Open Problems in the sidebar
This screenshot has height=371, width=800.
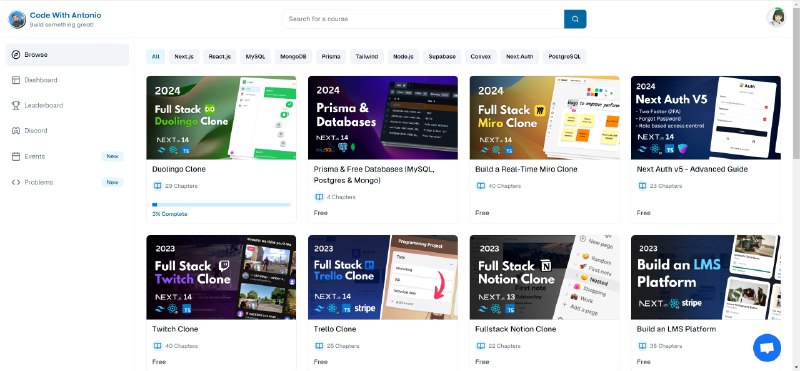pos(67,182)
